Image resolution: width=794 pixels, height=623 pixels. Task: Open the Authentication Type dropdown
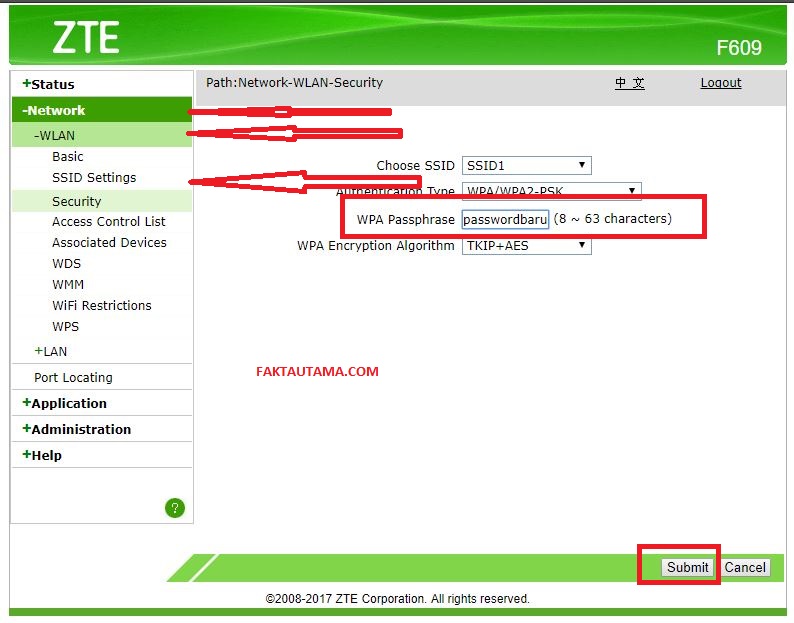(551, 190)
